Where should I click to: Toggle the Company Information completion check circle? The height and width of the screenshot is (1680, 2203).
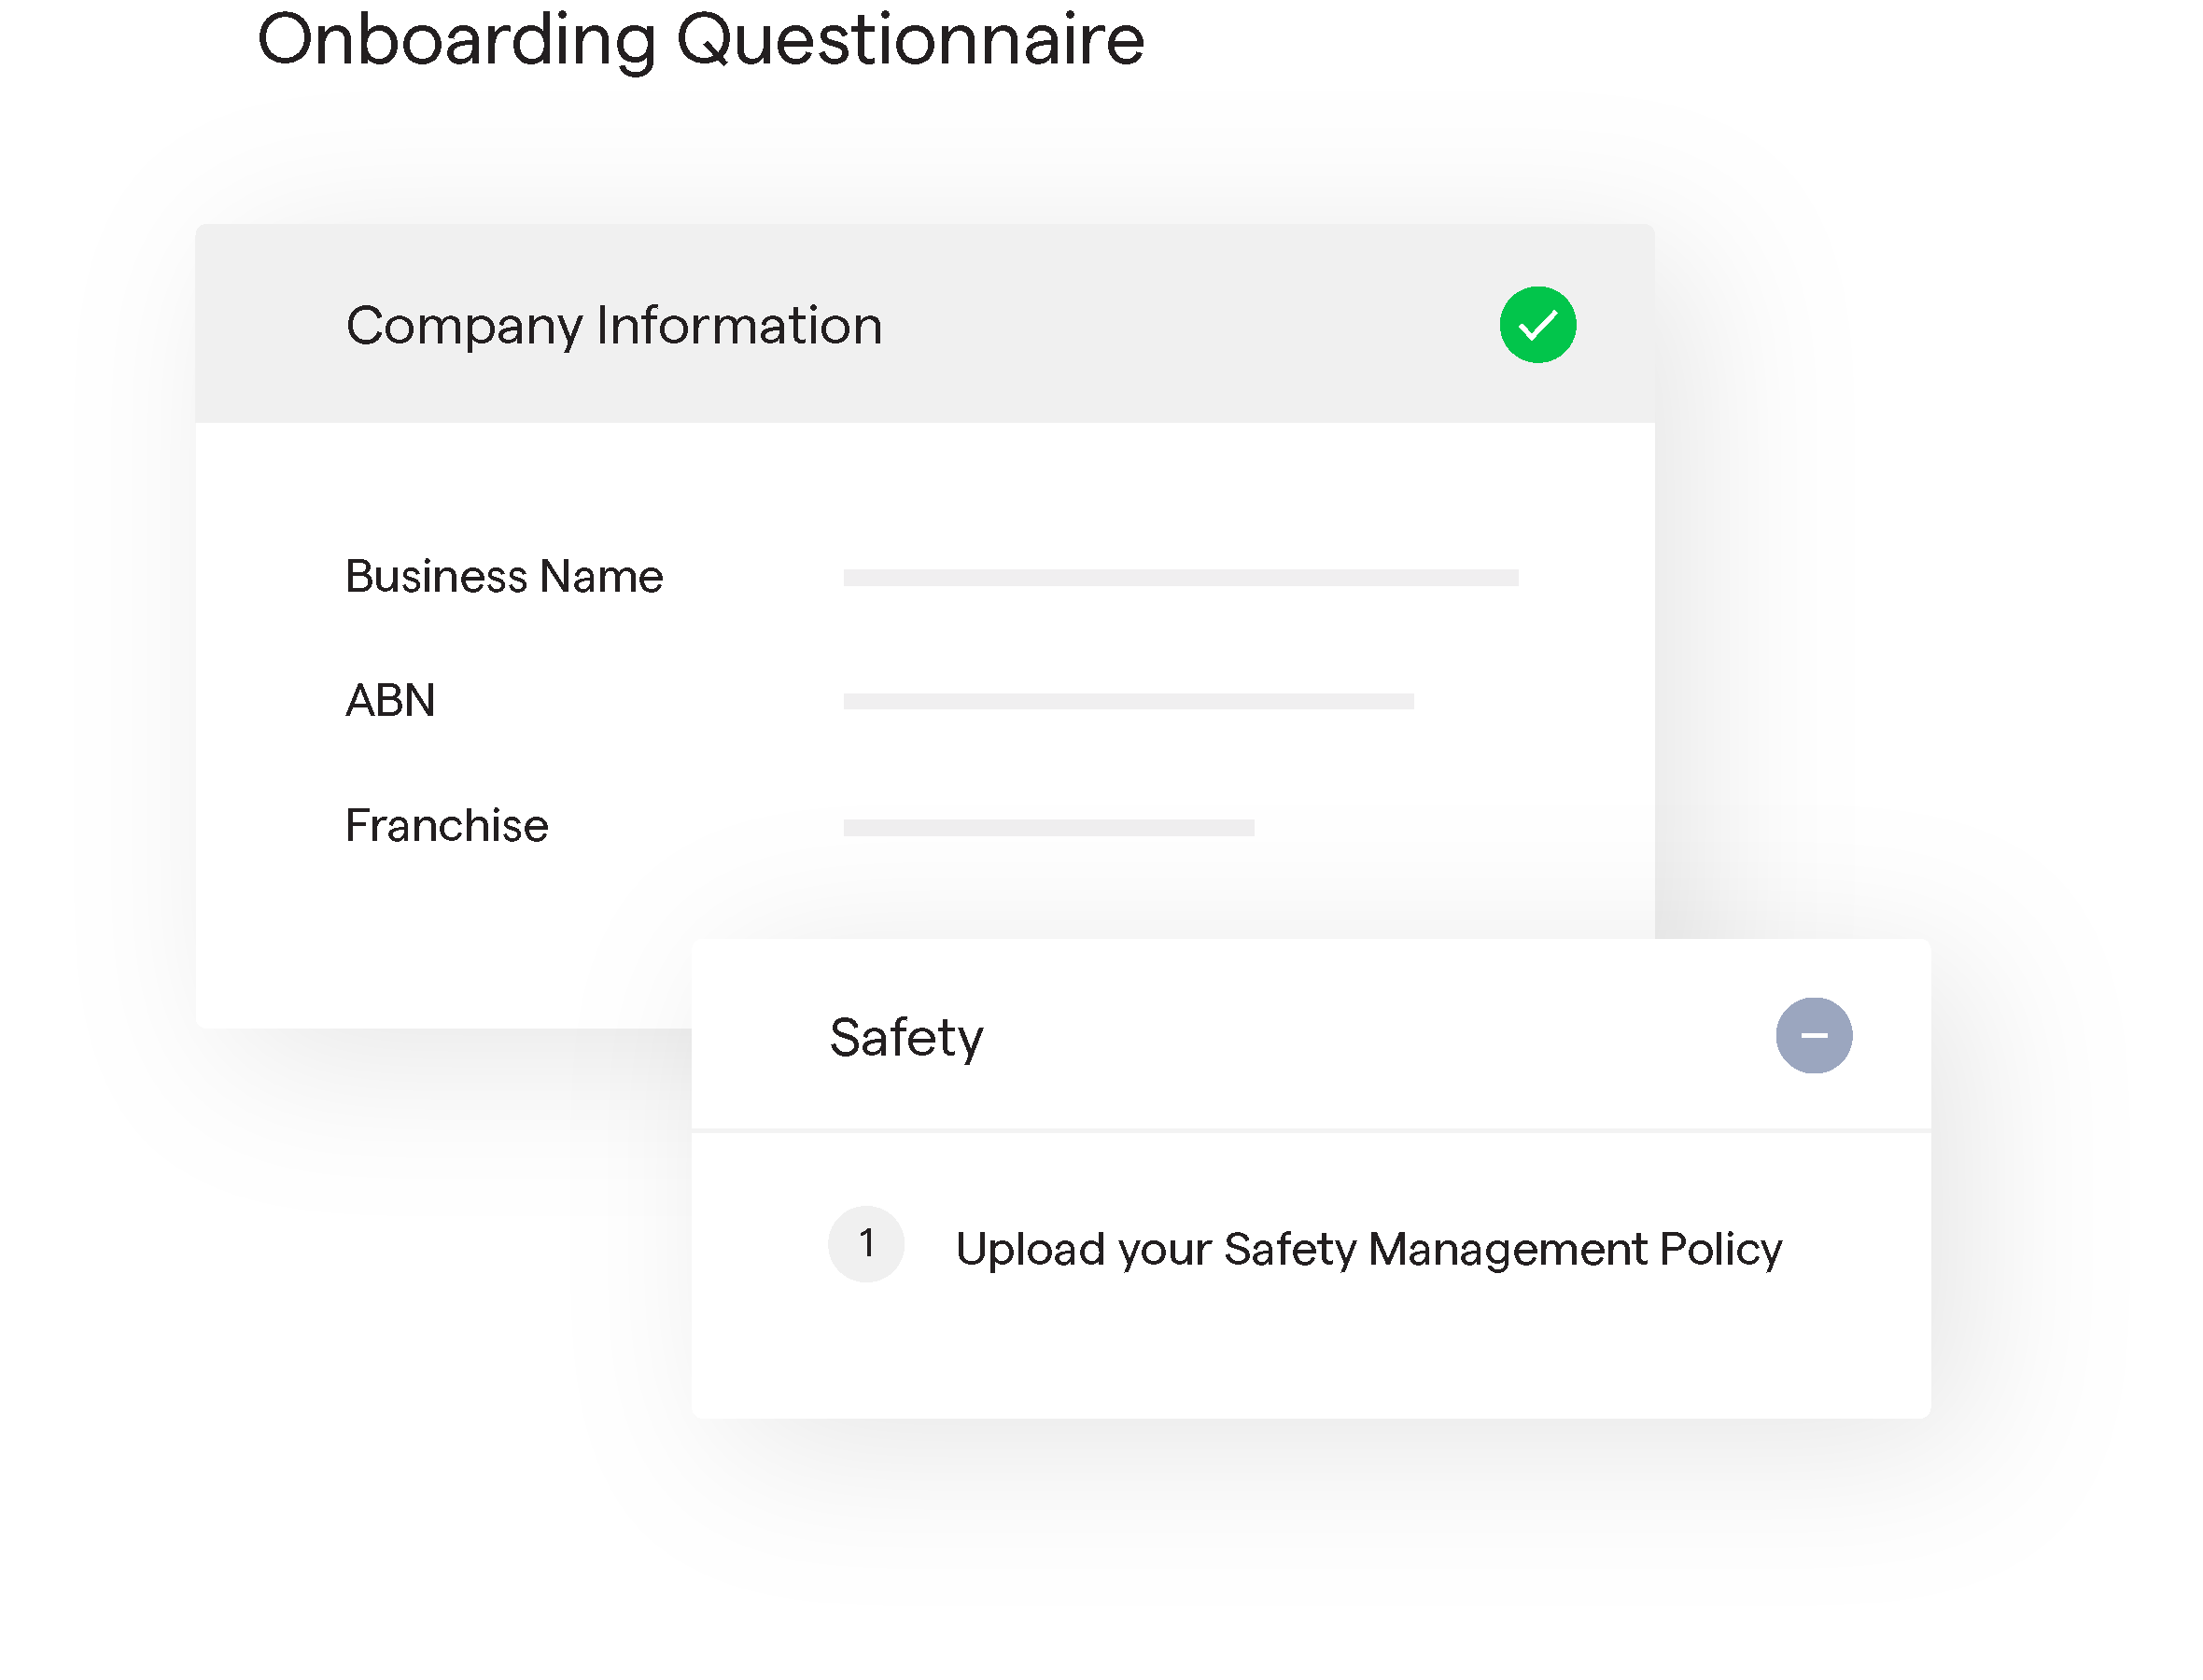1537,325
